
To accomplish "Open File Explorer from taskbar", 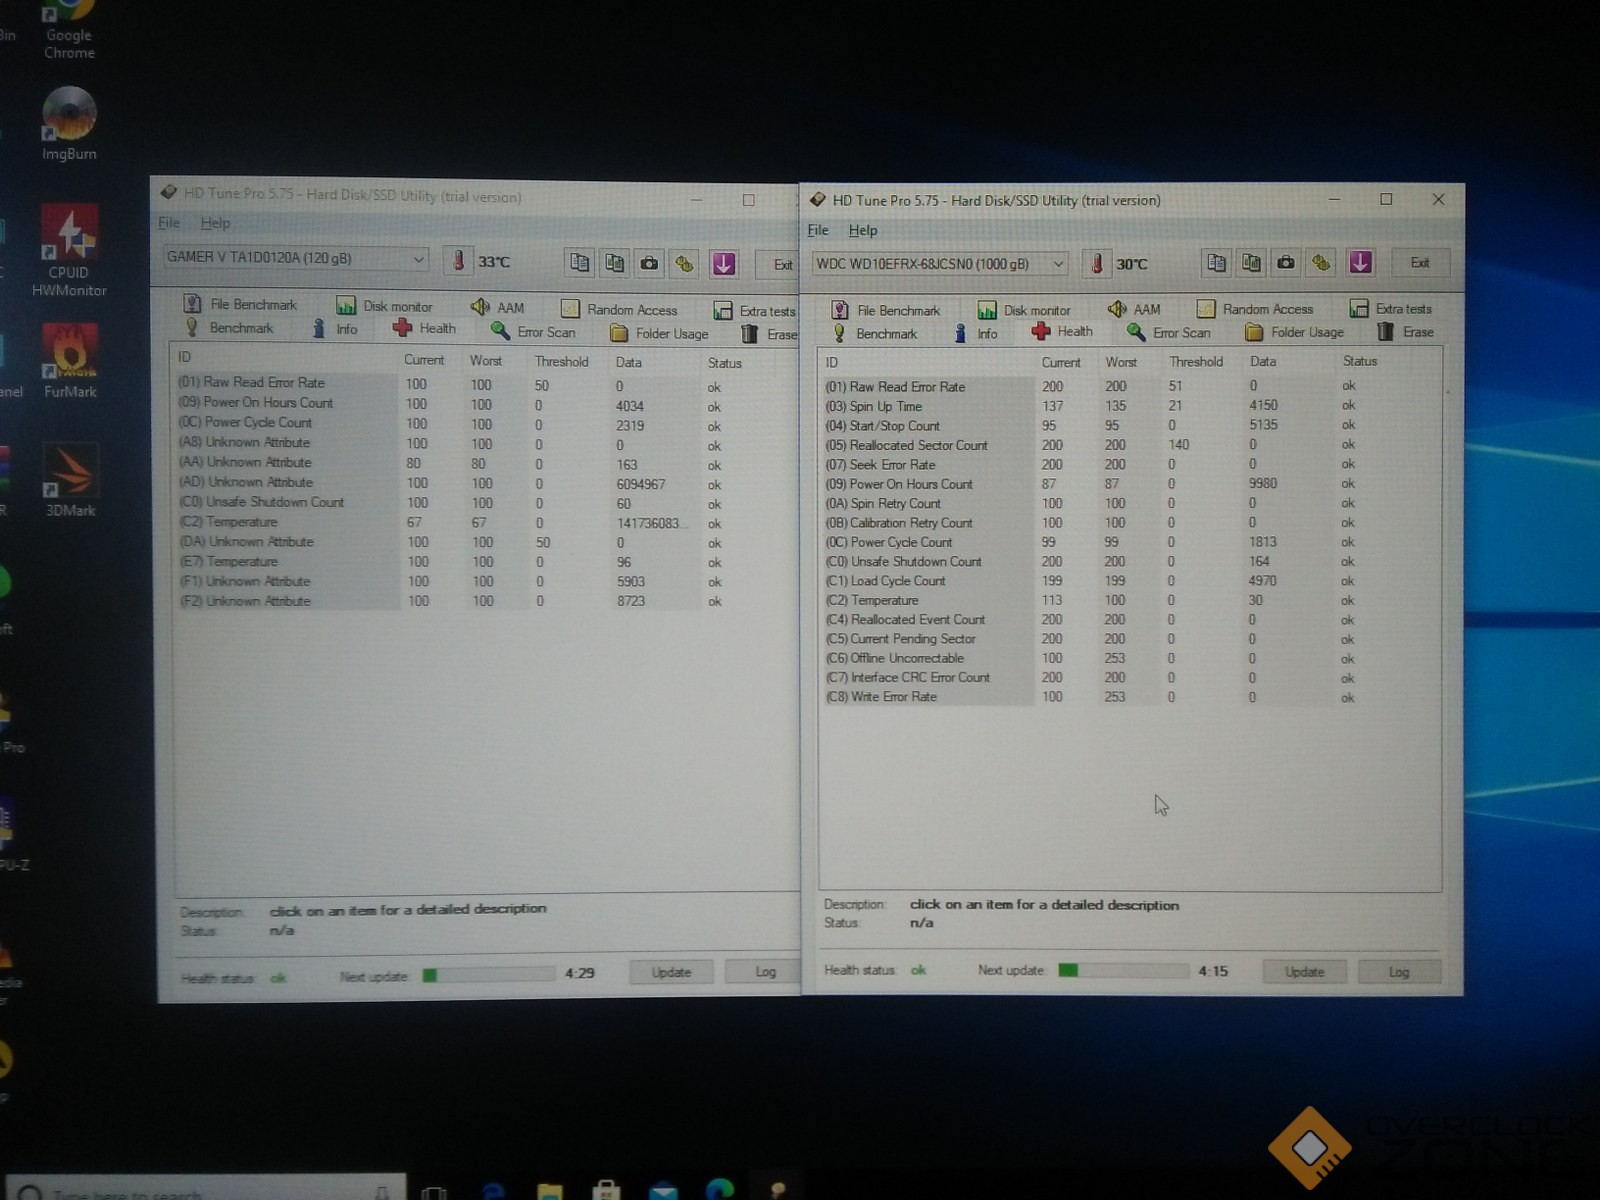I will pos(549,1190).
